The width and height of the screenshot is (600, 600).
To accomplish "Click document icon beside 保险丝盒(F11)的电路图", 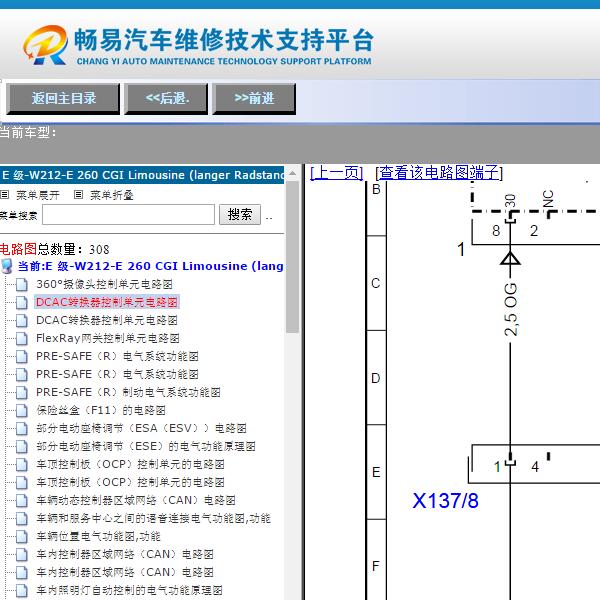I will click(x=22, y=410).
